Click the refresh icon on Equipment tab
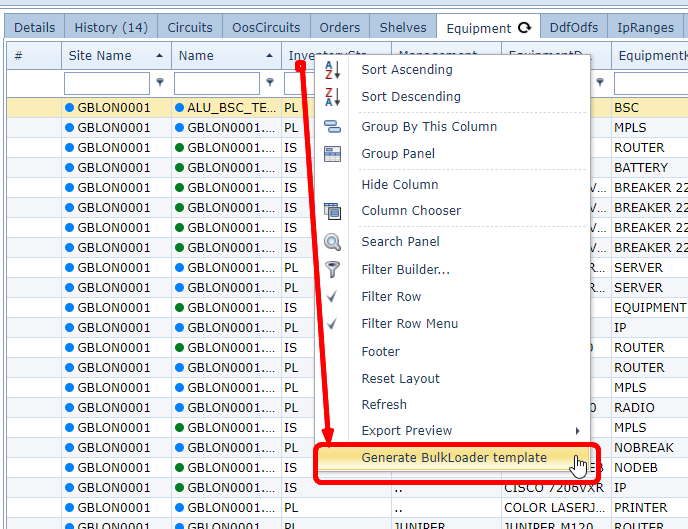This screenshot has height=529, width=688. pos(525,28)
